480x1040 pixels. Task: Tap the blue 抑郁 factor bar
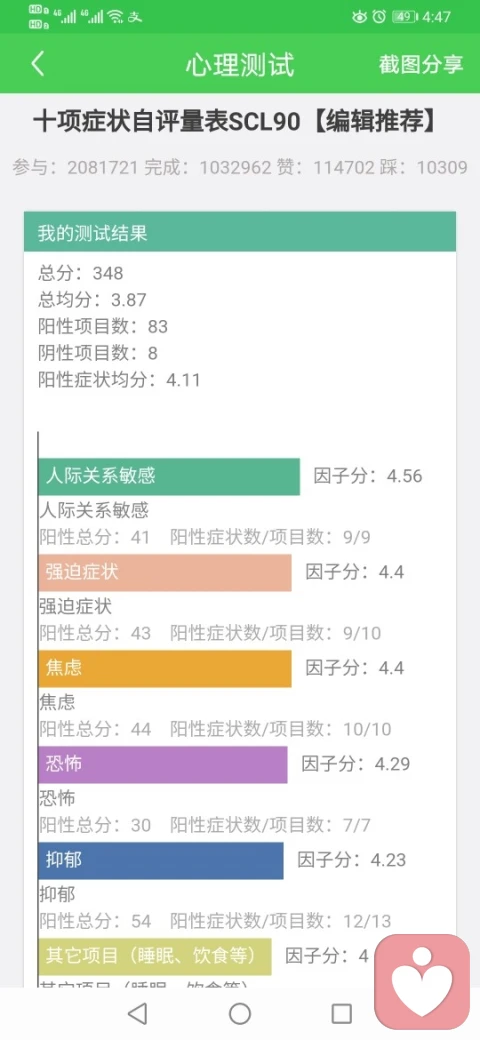tap(160, 861)
